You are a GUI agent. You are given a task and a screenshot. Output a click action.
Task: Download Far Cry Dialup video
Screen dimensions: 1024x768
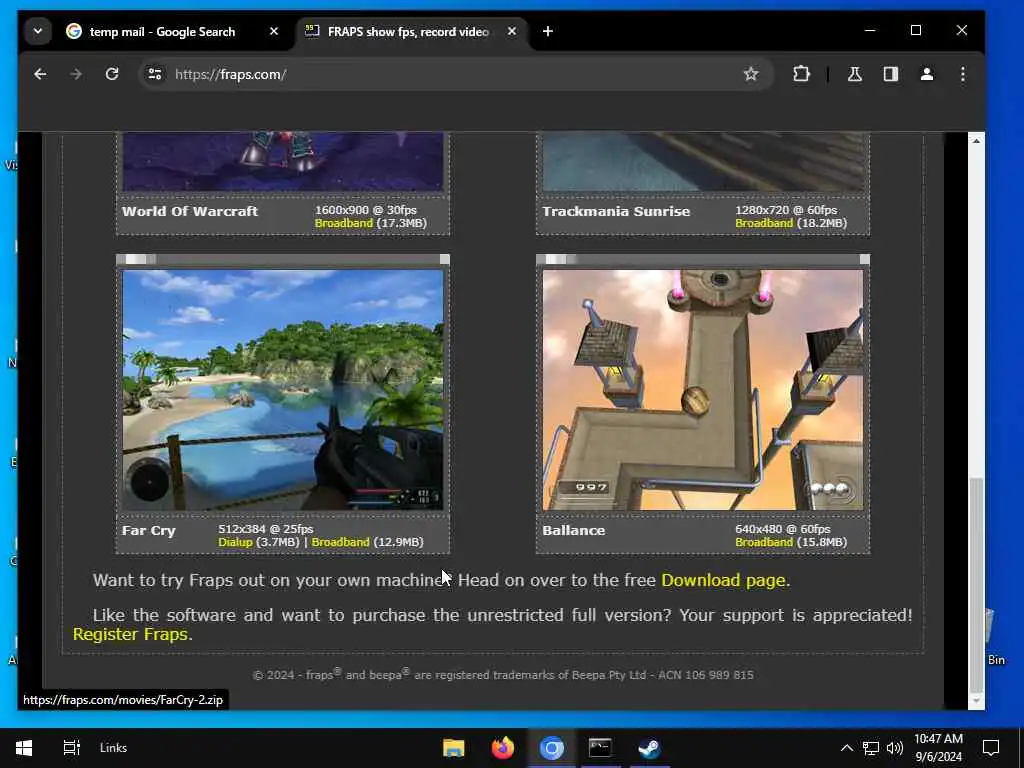(235, 542)
